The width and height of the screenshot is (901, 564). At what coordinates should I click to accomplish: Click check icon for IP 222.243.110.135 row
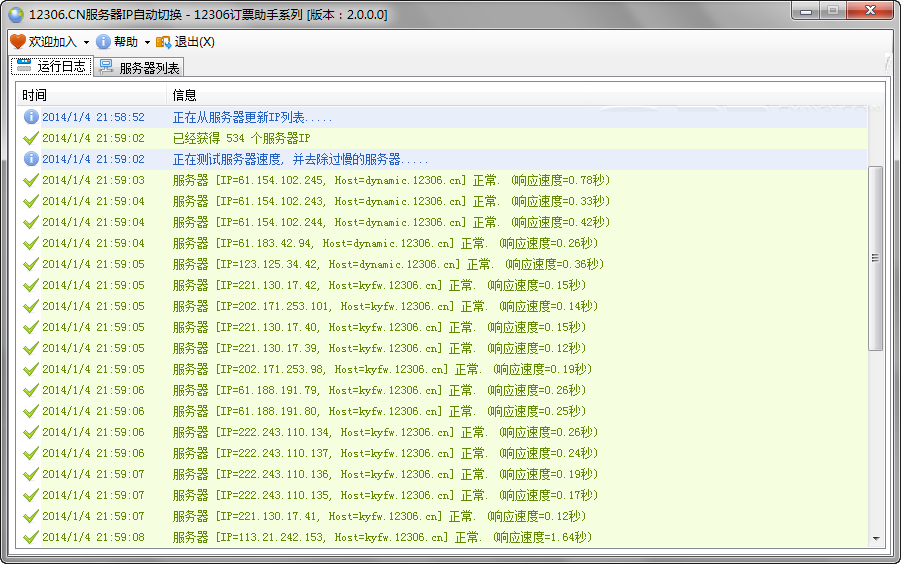pyautogui.click(x=31, y=495)
